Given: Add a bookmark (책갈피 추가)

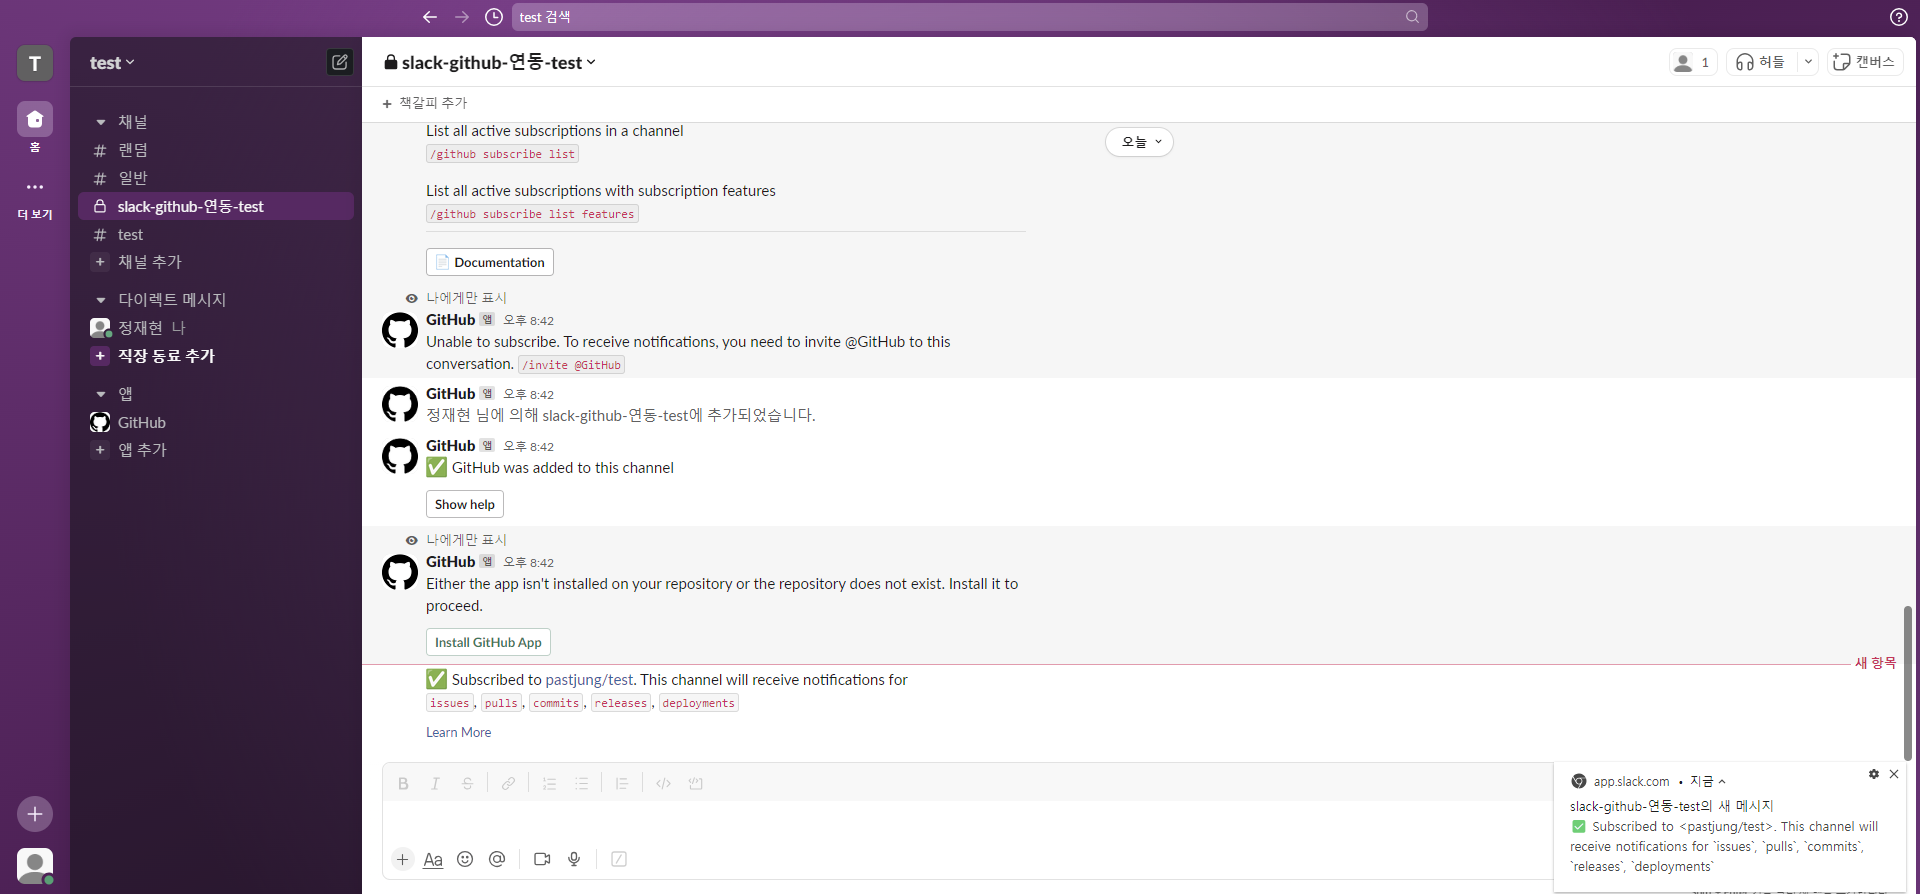Looking at the screenshot, I should tap(425, 103).
